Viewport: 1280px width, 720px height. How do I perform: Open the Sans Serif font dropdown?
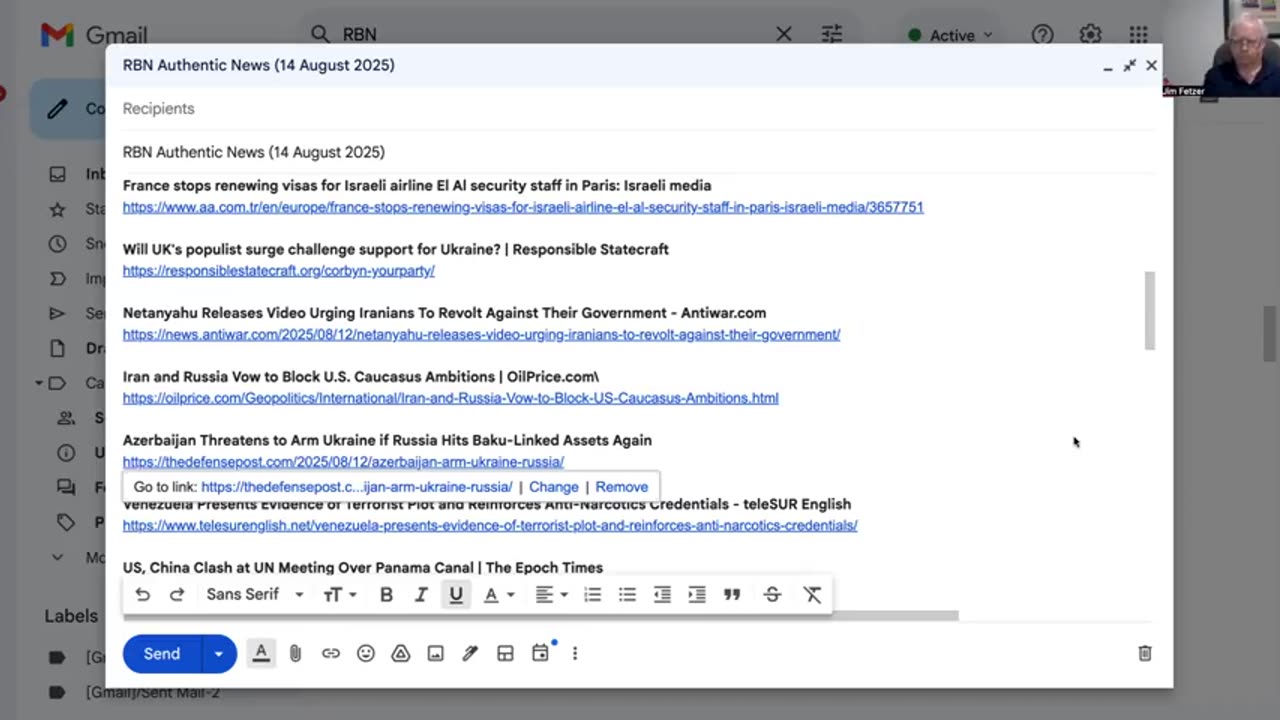pos(255,595)
